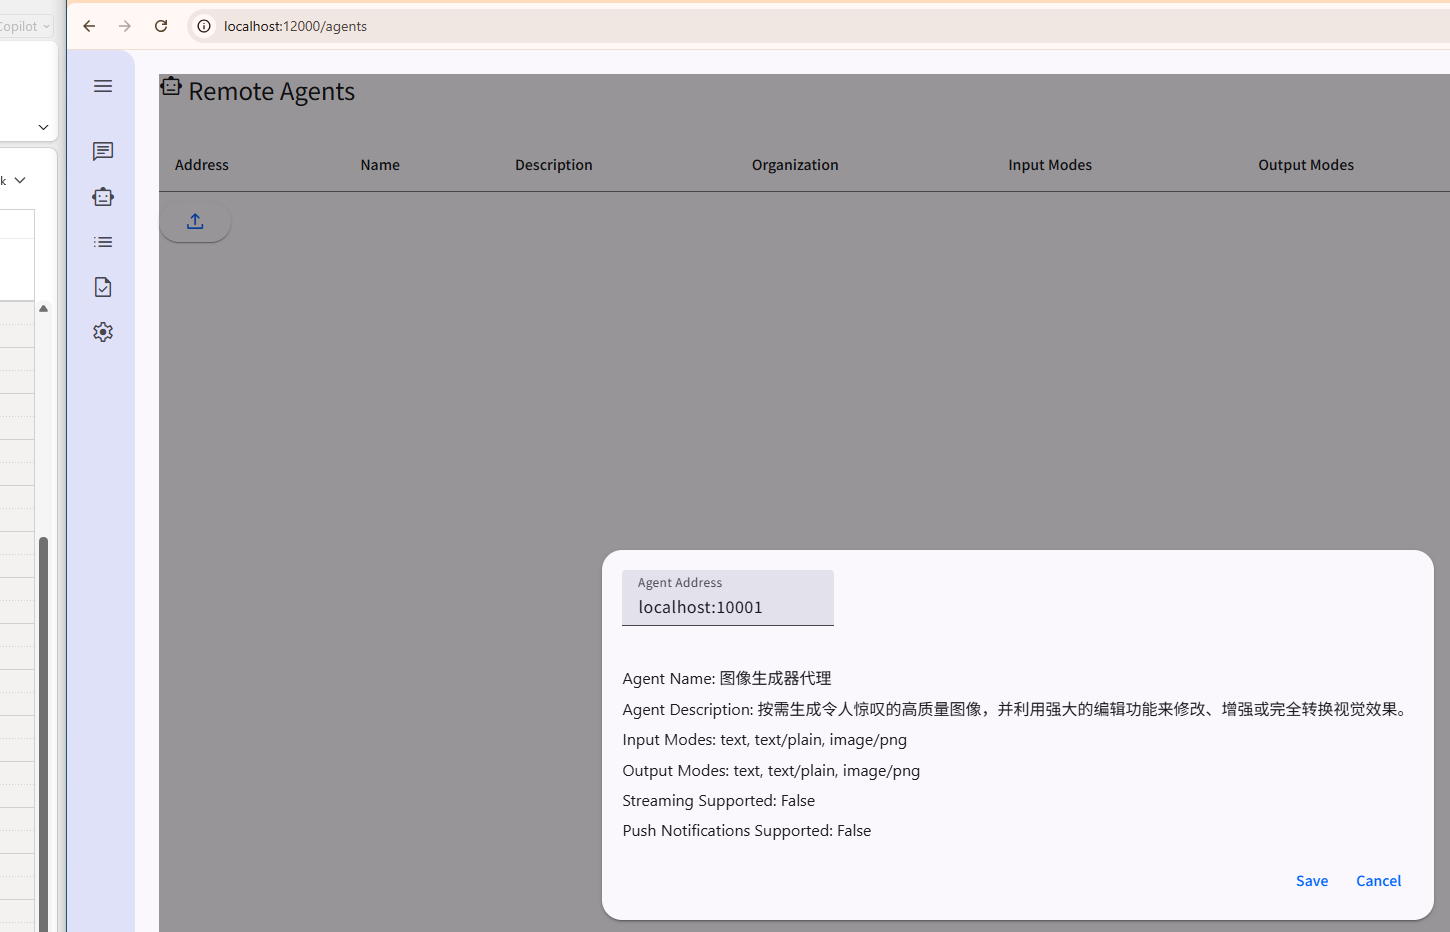Image resolution: width=1450 pixels, height=932 pixels.
Task: Click the Name column header
Action: pos(380,165)
